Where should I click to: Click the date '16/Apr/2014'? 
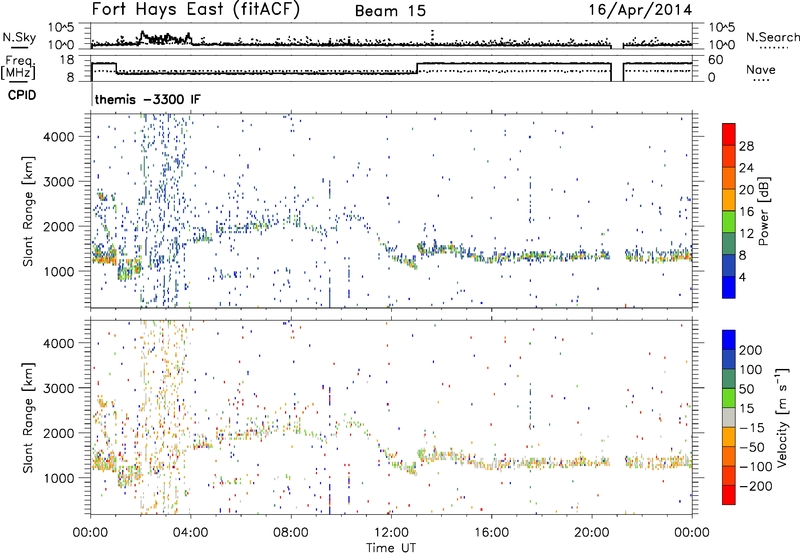(x=641, y=10)
